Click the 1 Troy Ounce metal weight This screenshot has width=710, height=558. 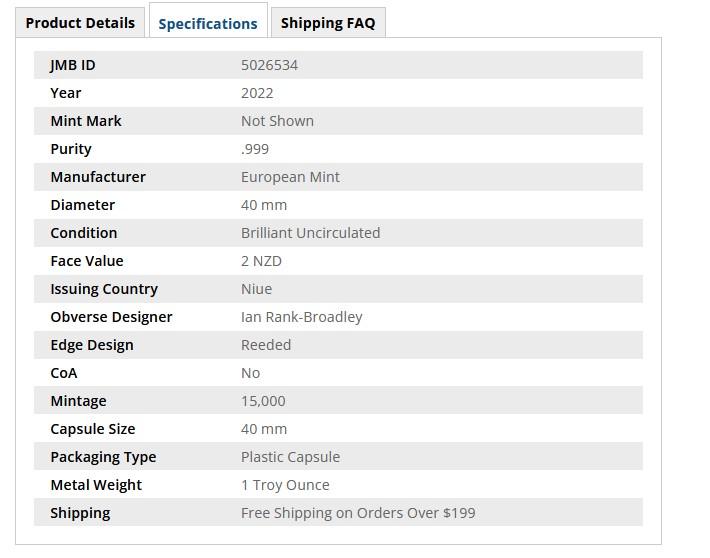point(285,485)
